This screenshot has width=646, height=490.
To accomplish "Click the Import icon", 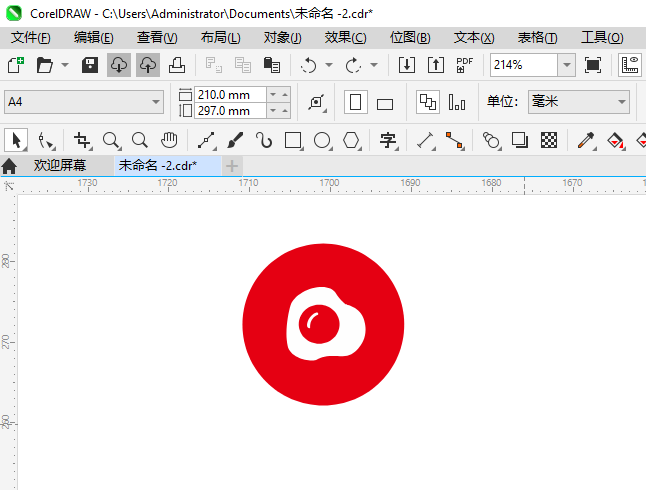I will point(407,65).
